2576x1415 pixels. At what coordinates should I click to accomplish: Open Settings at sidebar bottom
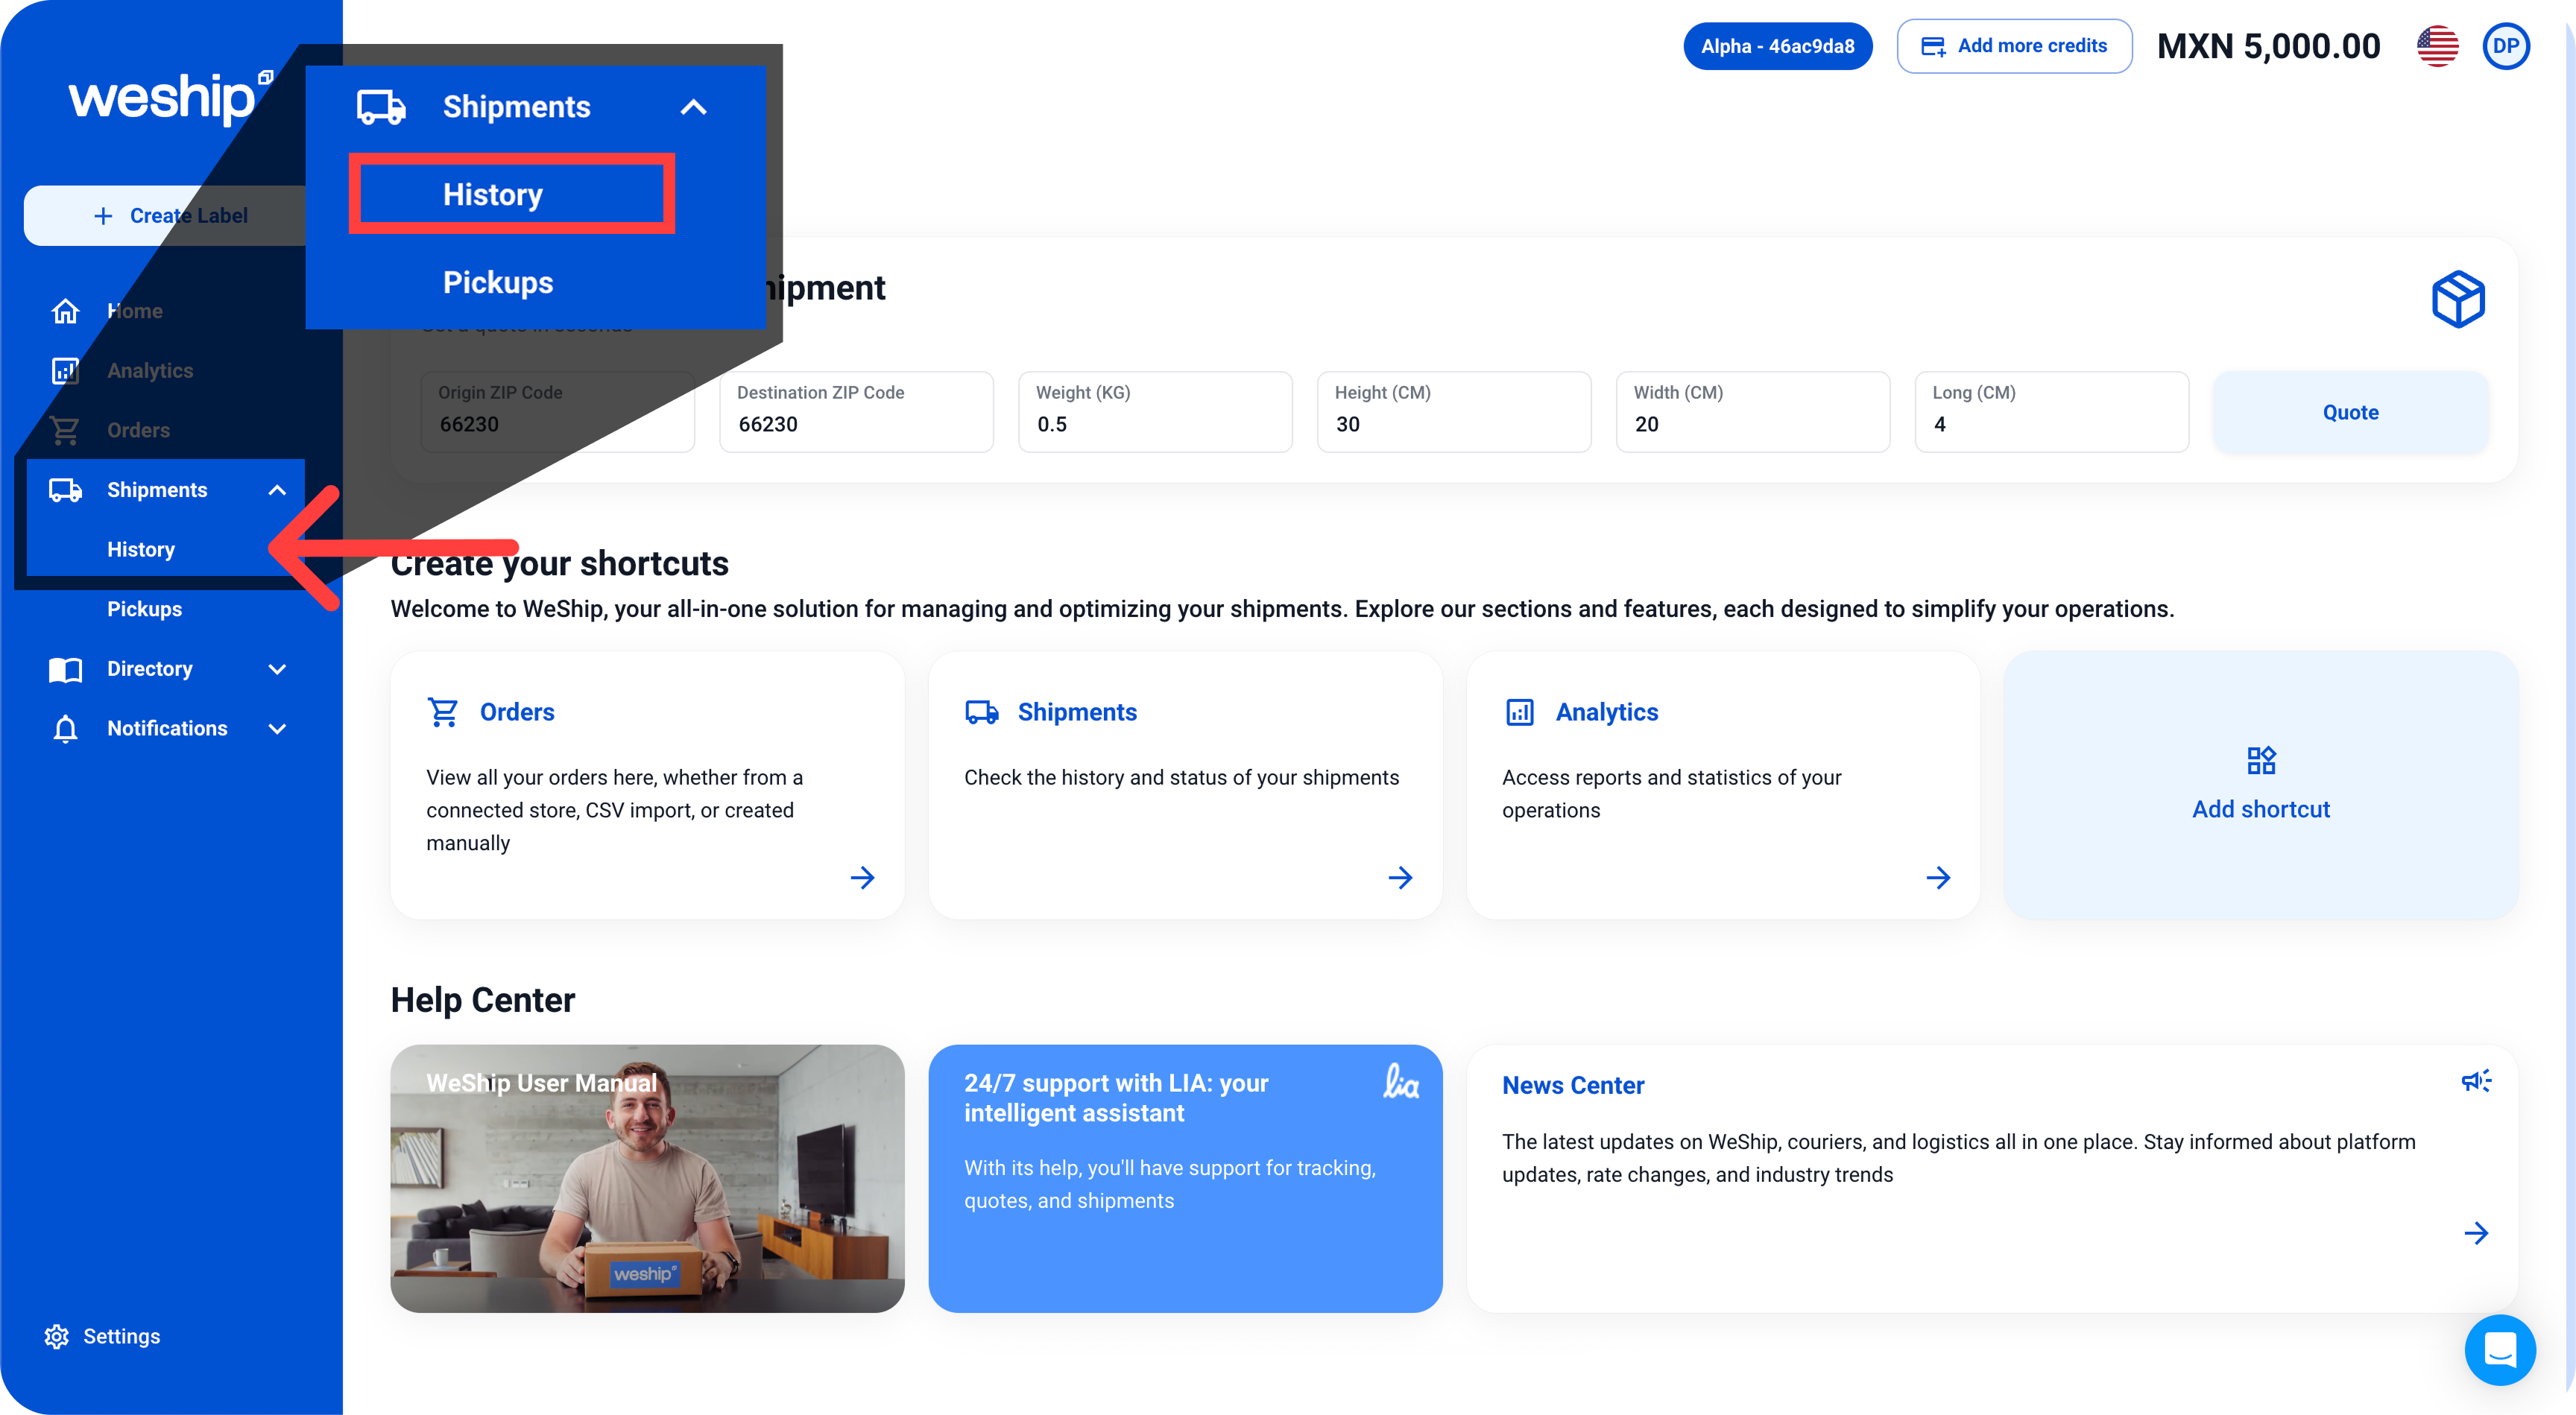click(x=121, y=1336)
